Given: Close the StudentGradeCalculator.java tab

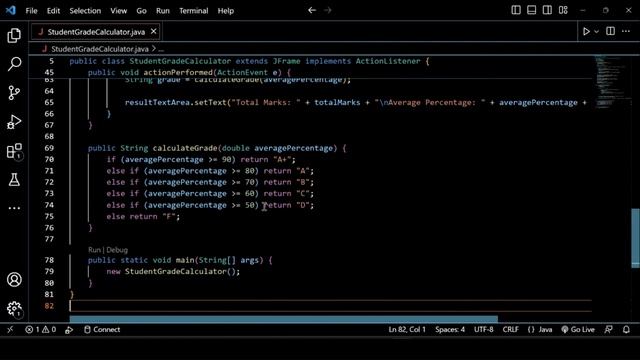Looking at the screenshot, I should click(x=153, y=31).
